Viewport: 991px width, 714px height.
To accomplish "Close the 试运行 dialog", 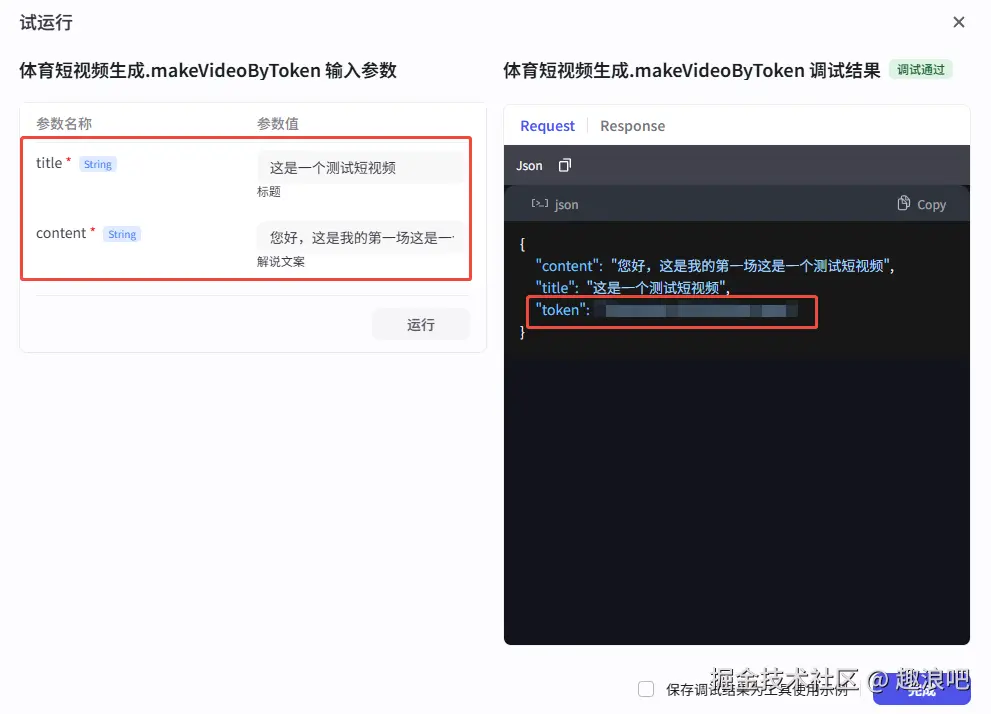I will [x=958, y=22].
